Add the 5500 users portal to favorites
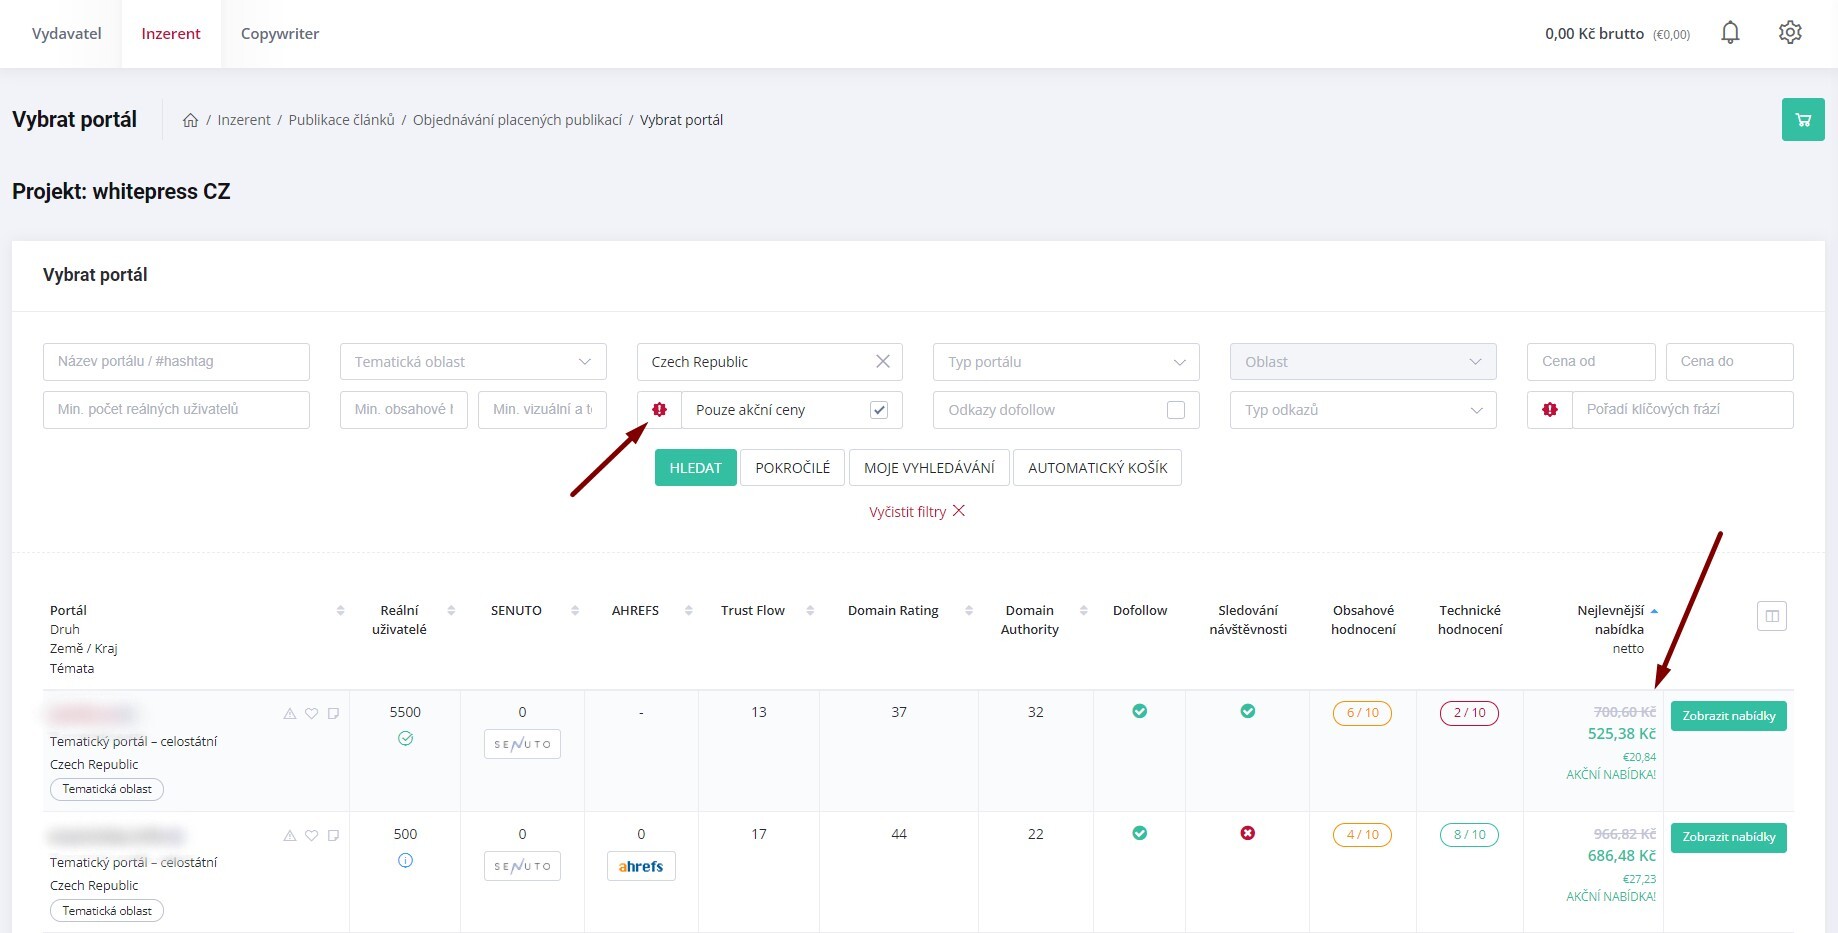 pos(312,714)
